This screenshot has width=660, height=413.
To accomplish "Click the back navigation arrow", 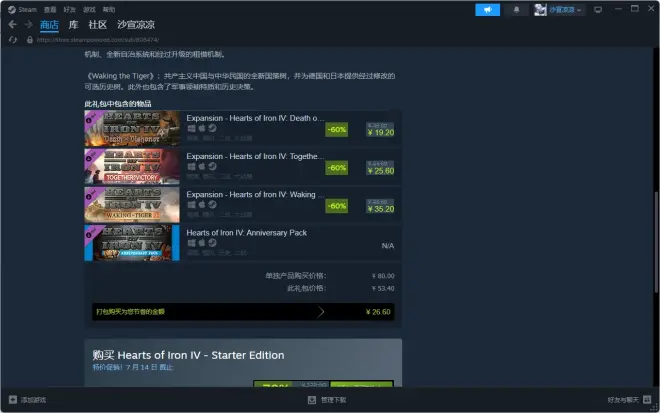I will point(13,25).
